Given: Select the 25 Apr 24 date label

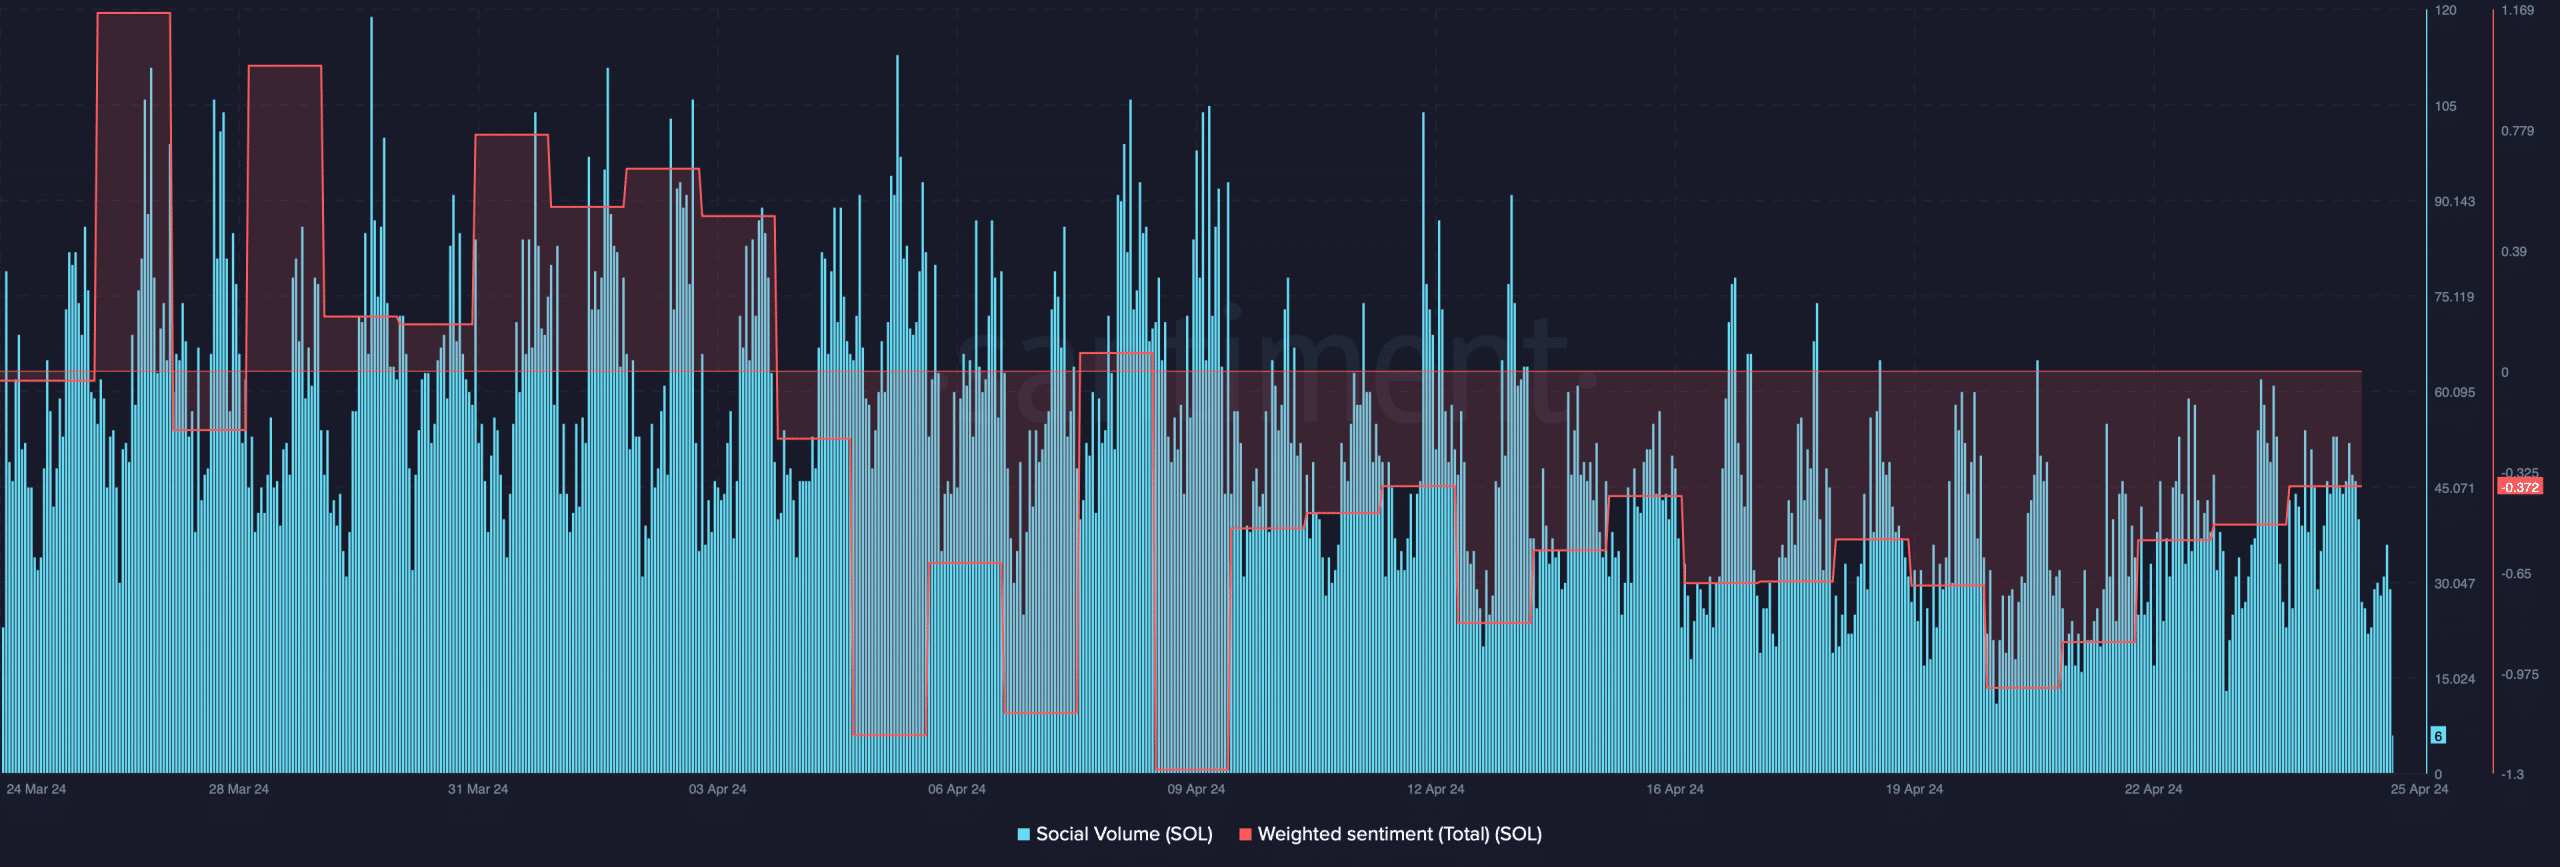Looking at the screenshot, I should click(x=2419, y=789).
